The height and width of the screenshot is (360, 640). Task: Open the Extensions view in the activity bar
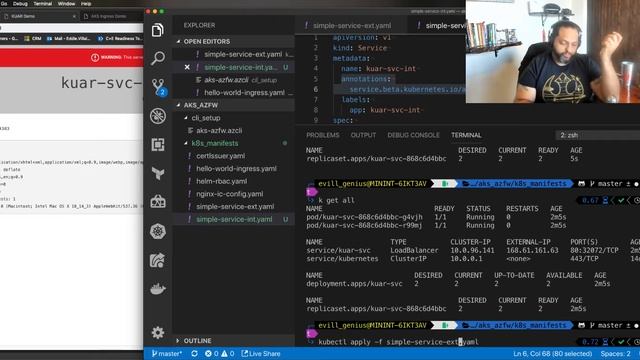pyautogui.click(x=158, y=144)
